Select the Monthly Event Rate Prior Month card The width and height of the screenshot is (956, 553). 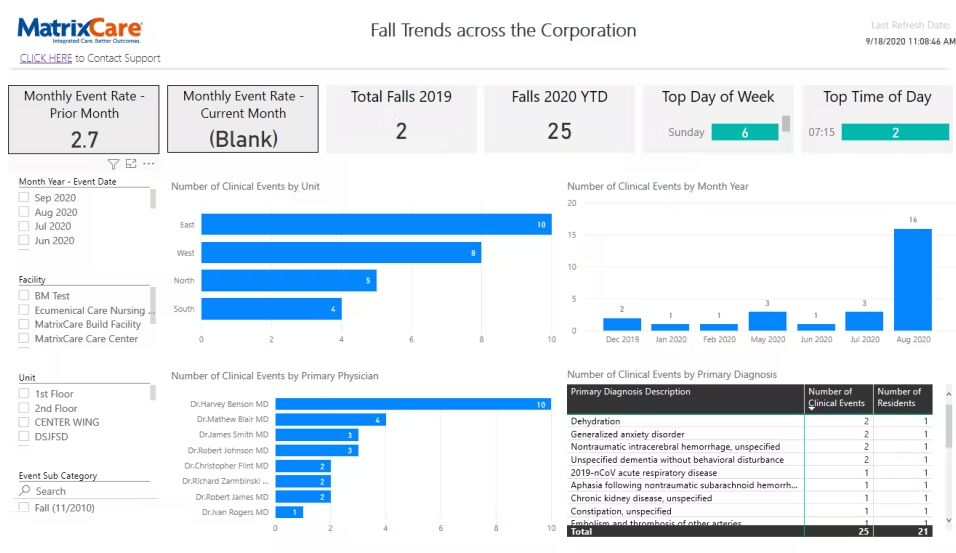coord(84,120)
